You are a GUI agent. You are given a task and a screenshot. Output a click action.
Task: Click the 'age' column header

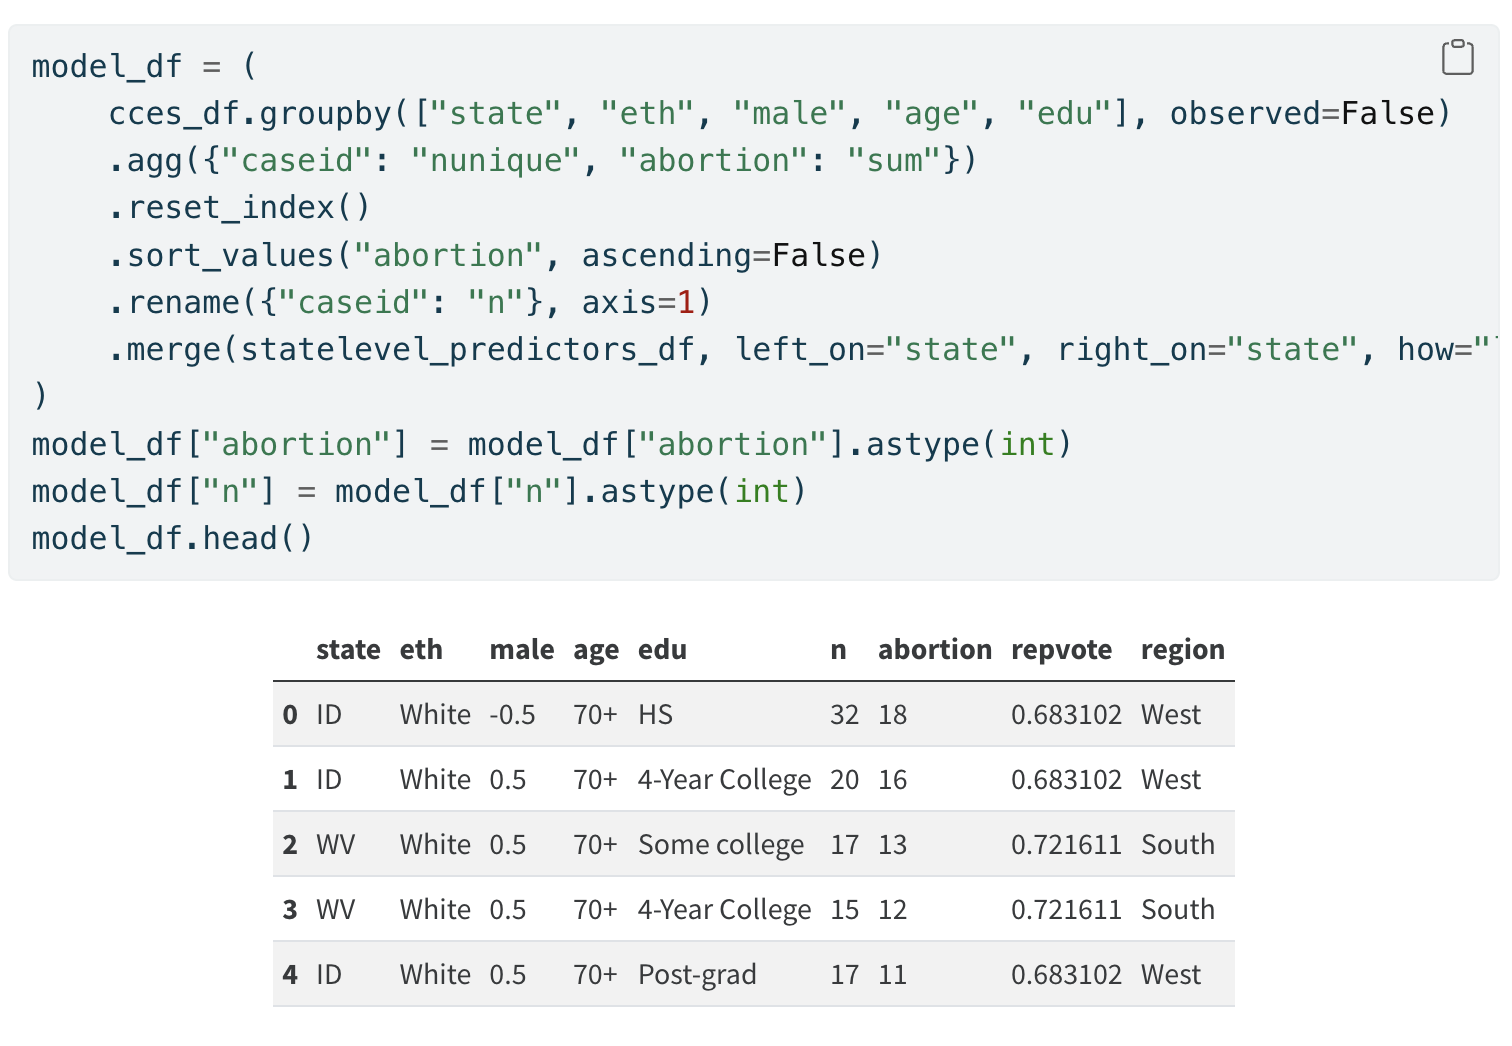[596, 650]
